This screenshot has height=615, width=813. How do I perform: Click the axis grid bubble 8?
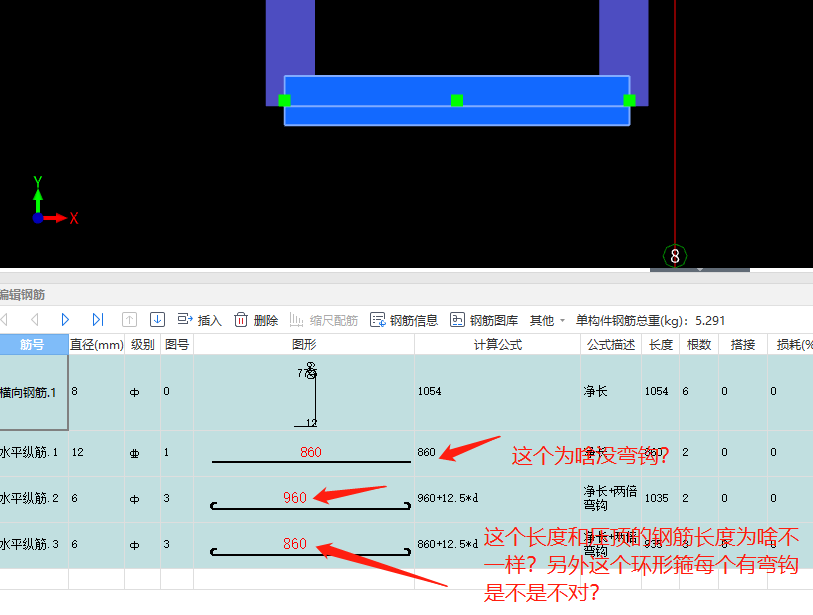(x=675, y=256)
